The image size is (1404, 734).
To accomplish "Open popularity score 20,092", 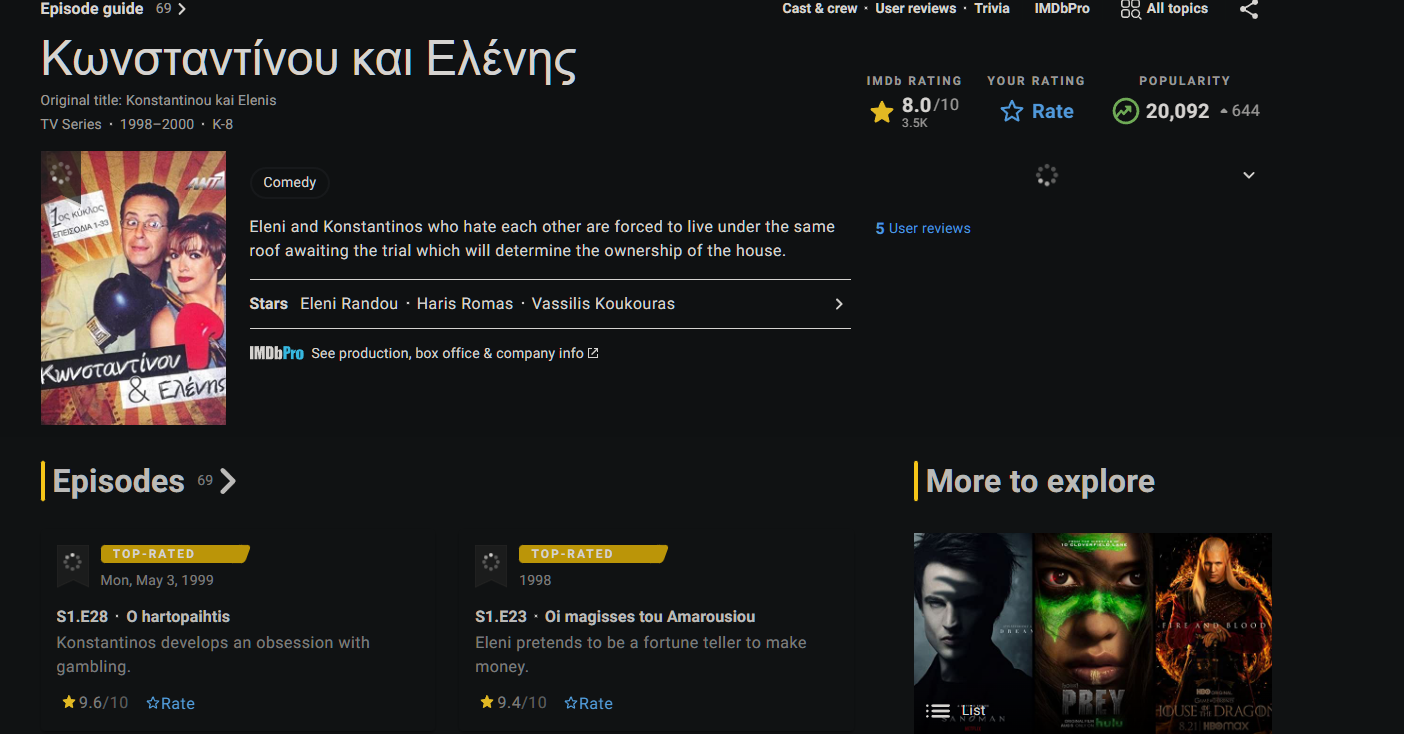I will [x=1177, y=111].
